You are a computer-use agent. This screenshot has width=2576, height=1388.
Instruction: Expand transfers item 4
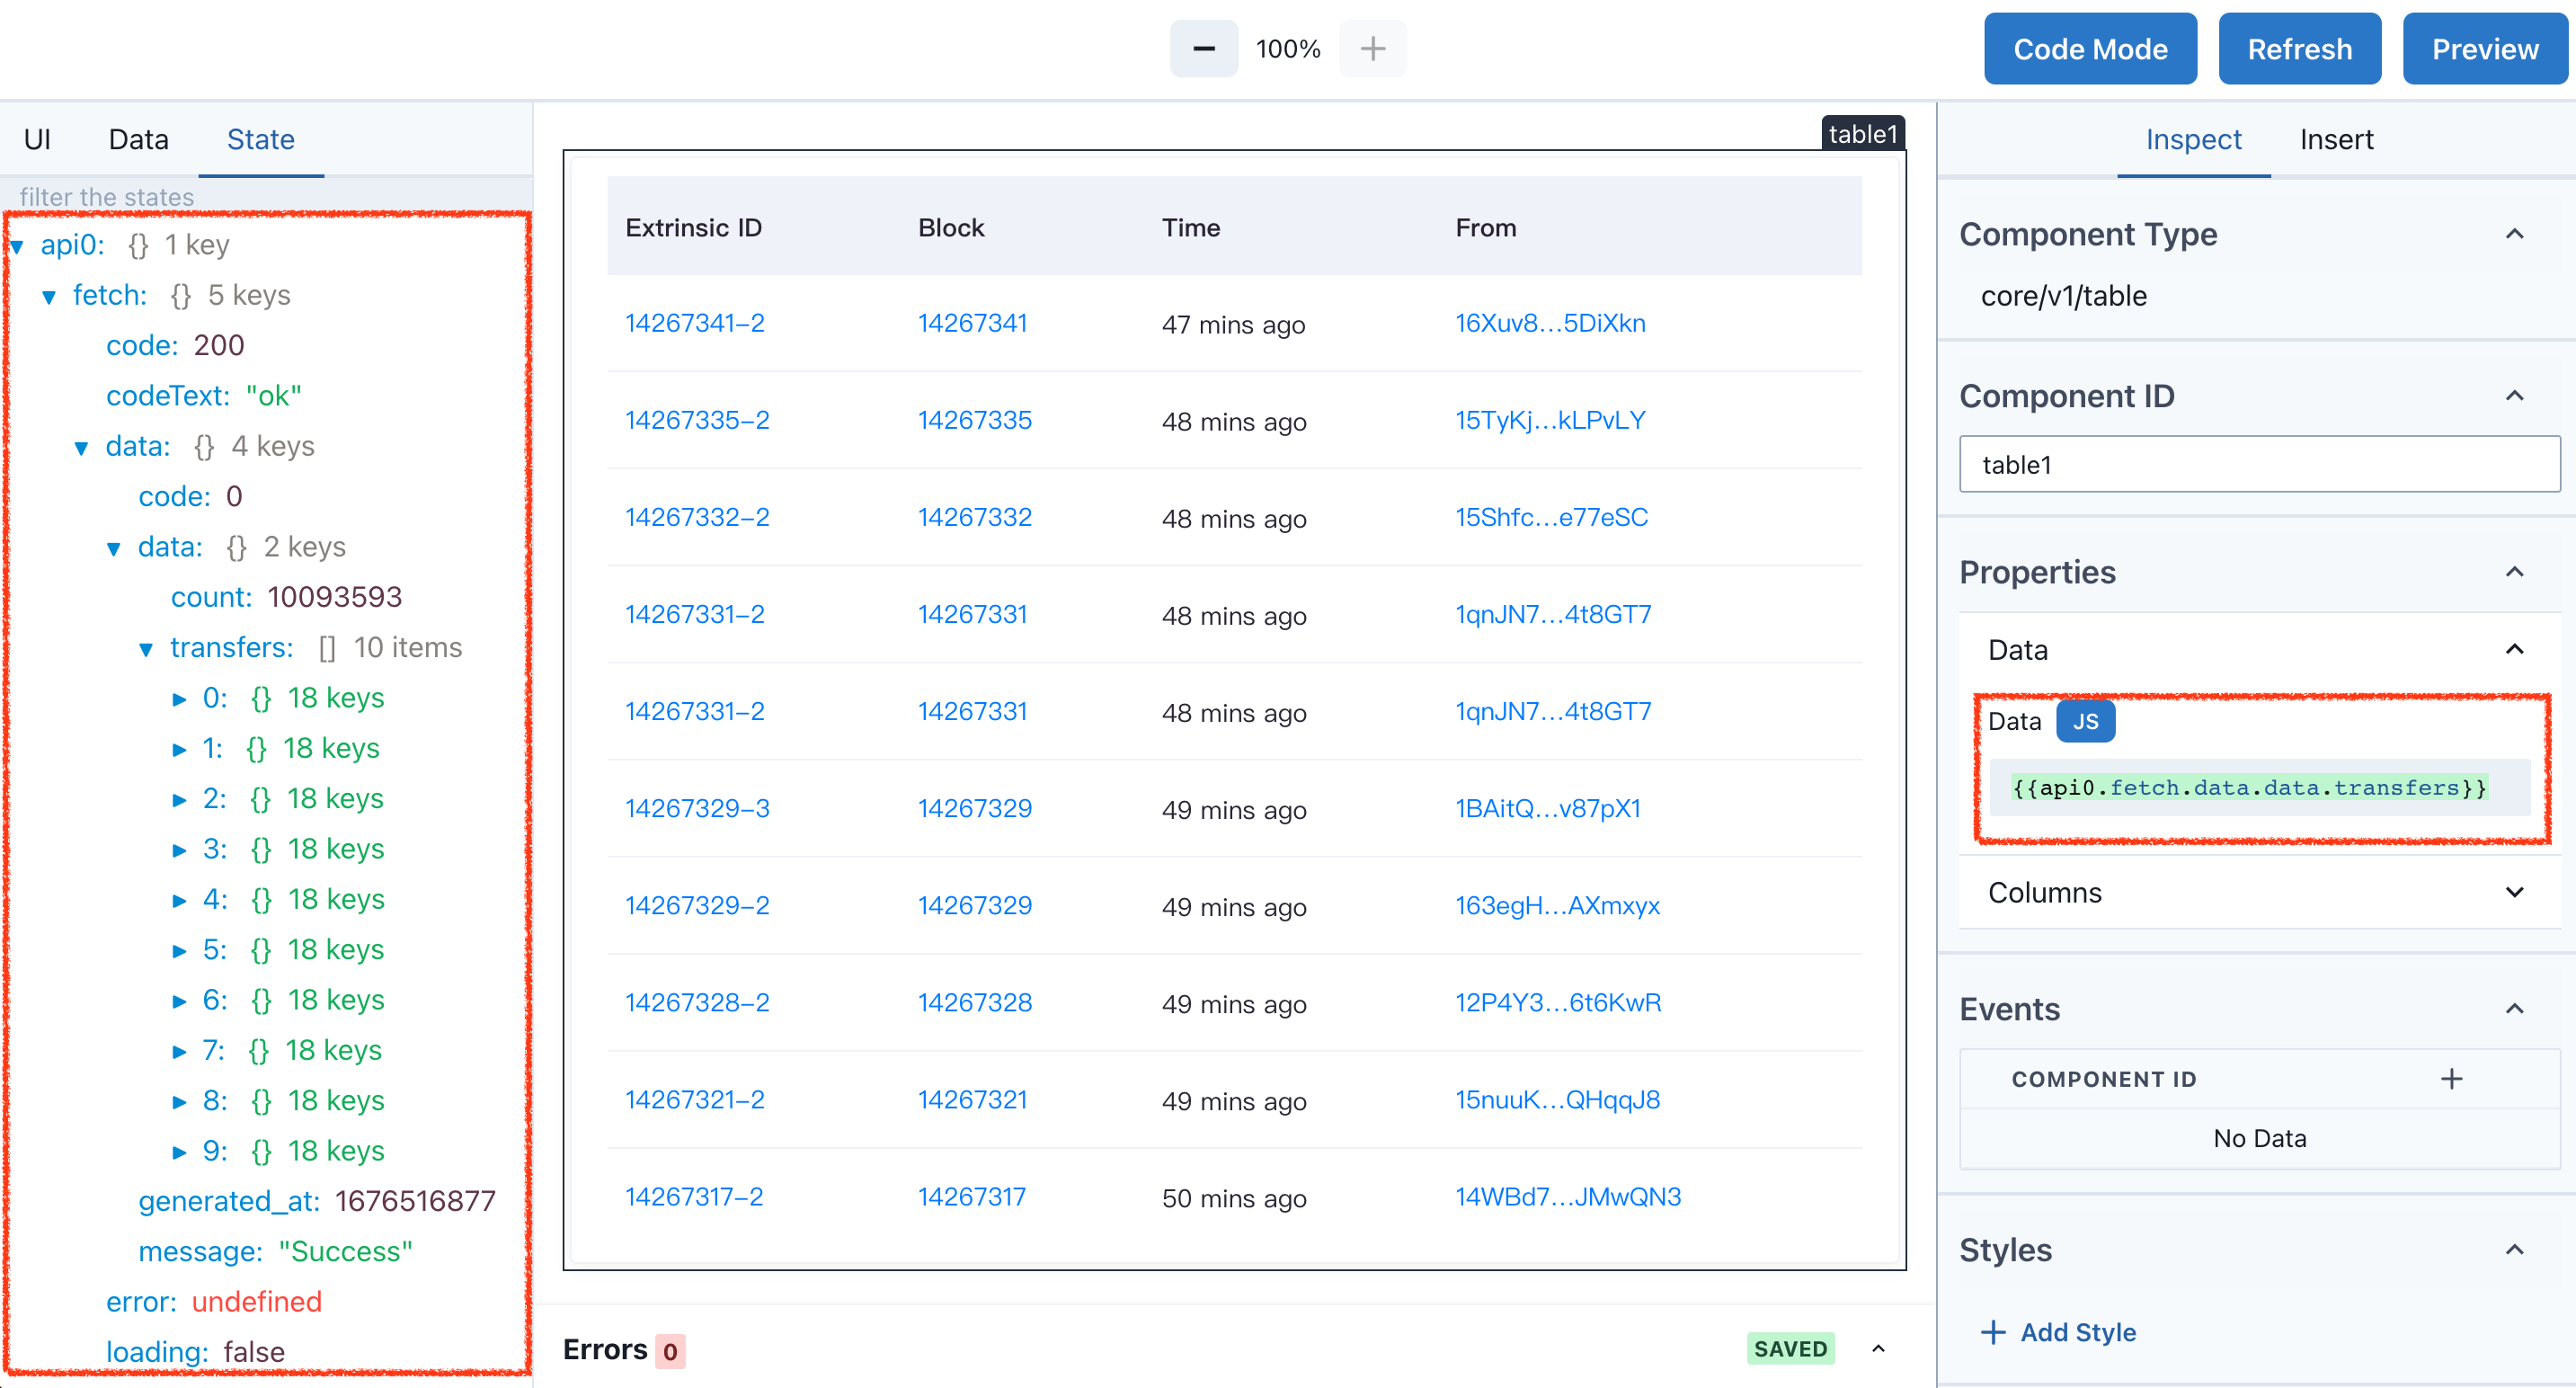click(x=179, y=900)
